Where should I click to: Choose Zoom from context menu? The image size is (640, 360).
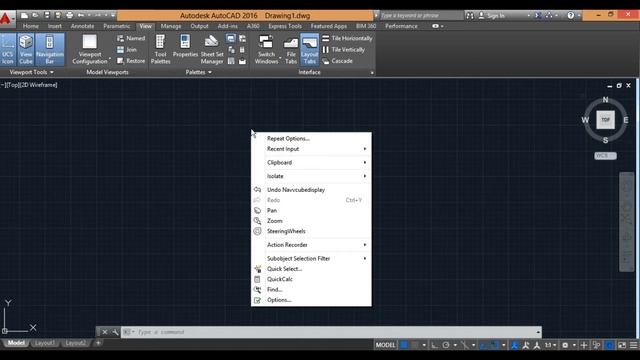pyautogui.click(x=311, y=221)
